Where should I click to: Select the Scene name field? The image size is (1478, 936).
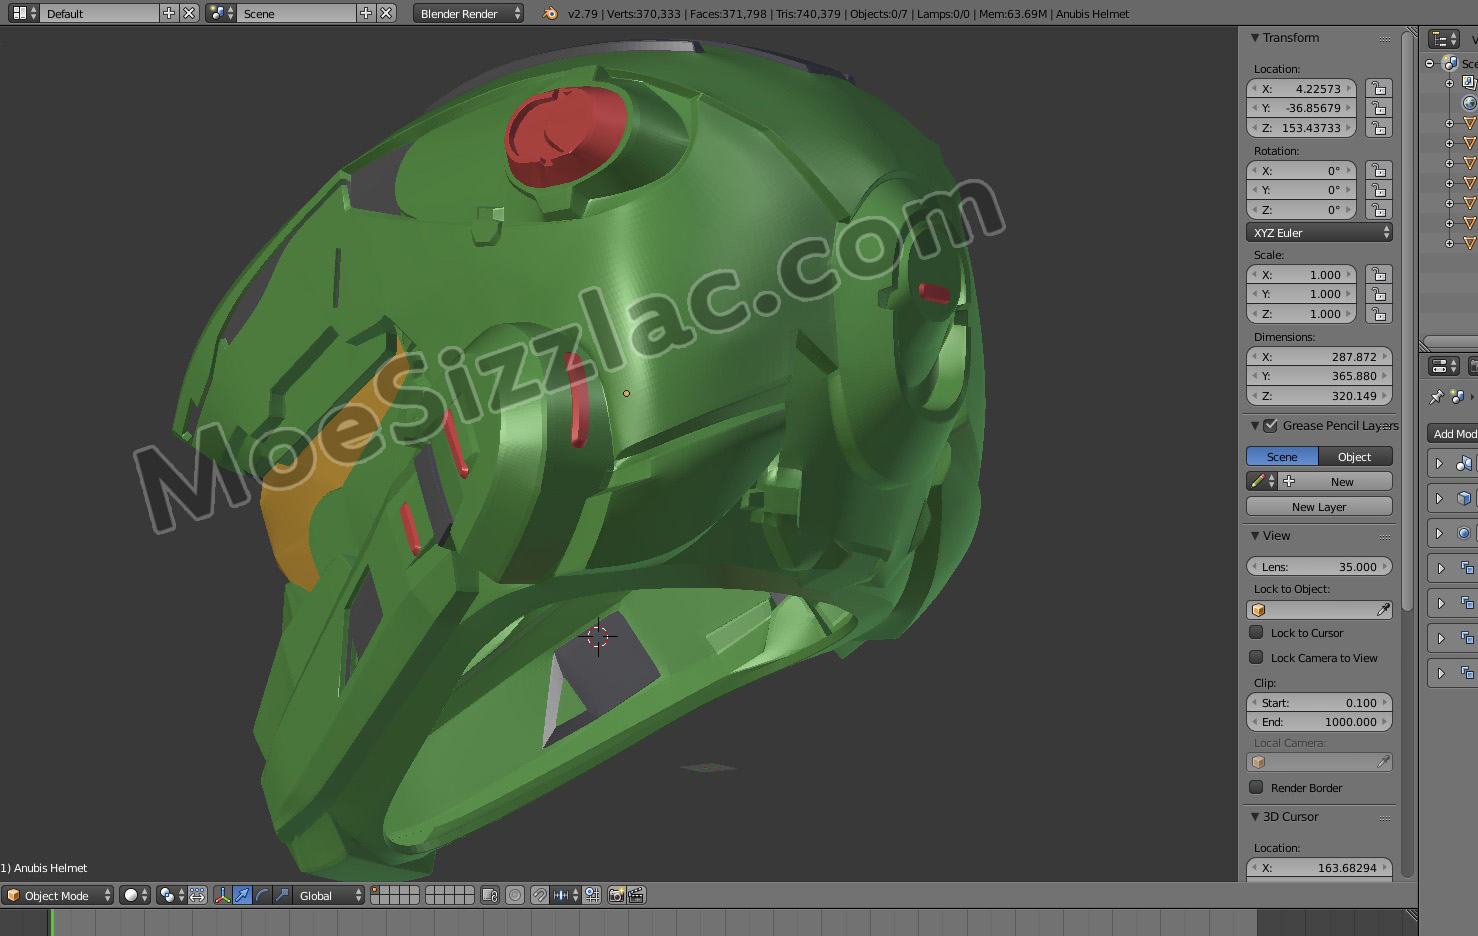click(x=297, y=13)
